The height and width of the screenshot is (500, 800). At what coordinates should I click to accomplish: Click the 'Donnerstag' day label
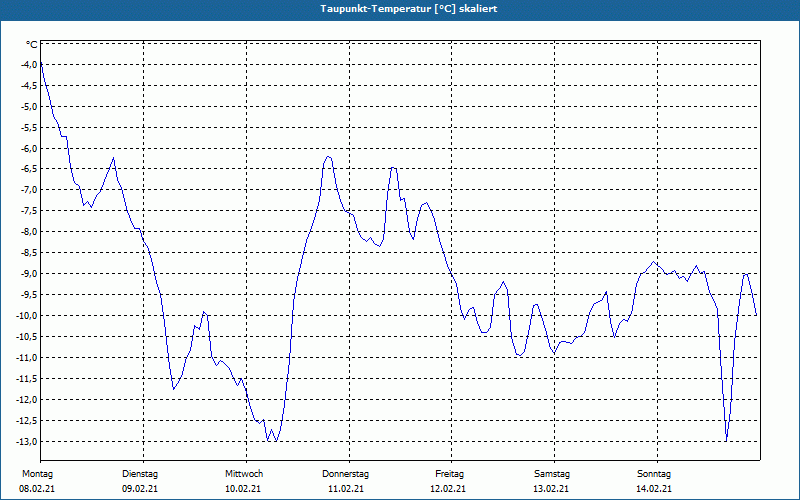(x=345, y=474)
